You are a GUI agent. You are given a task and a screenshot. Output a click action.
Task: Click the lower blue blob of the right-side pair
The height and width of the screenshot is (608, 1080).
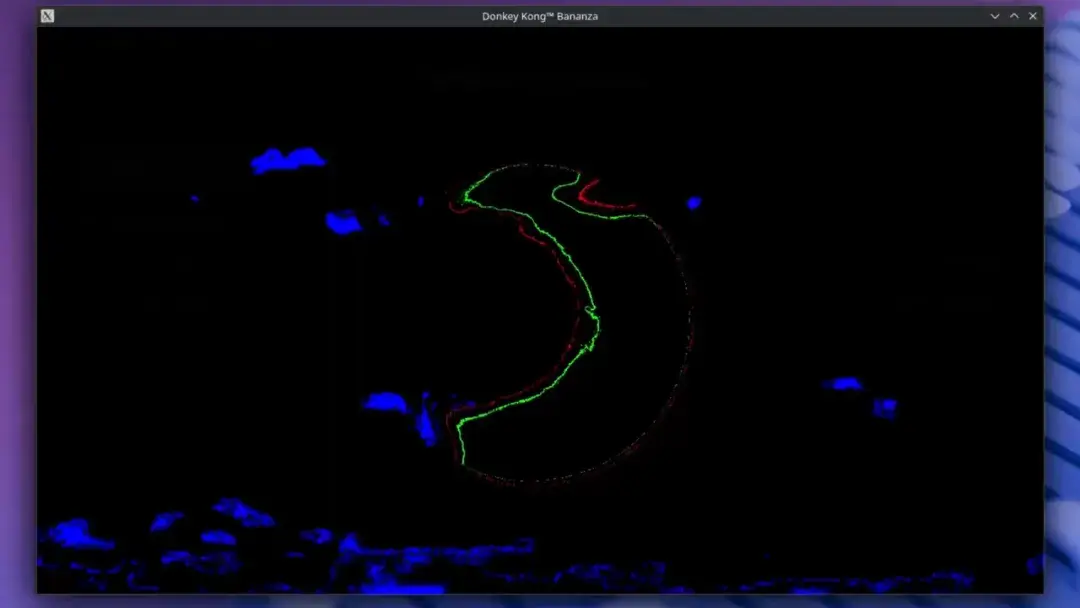point(884,407)
